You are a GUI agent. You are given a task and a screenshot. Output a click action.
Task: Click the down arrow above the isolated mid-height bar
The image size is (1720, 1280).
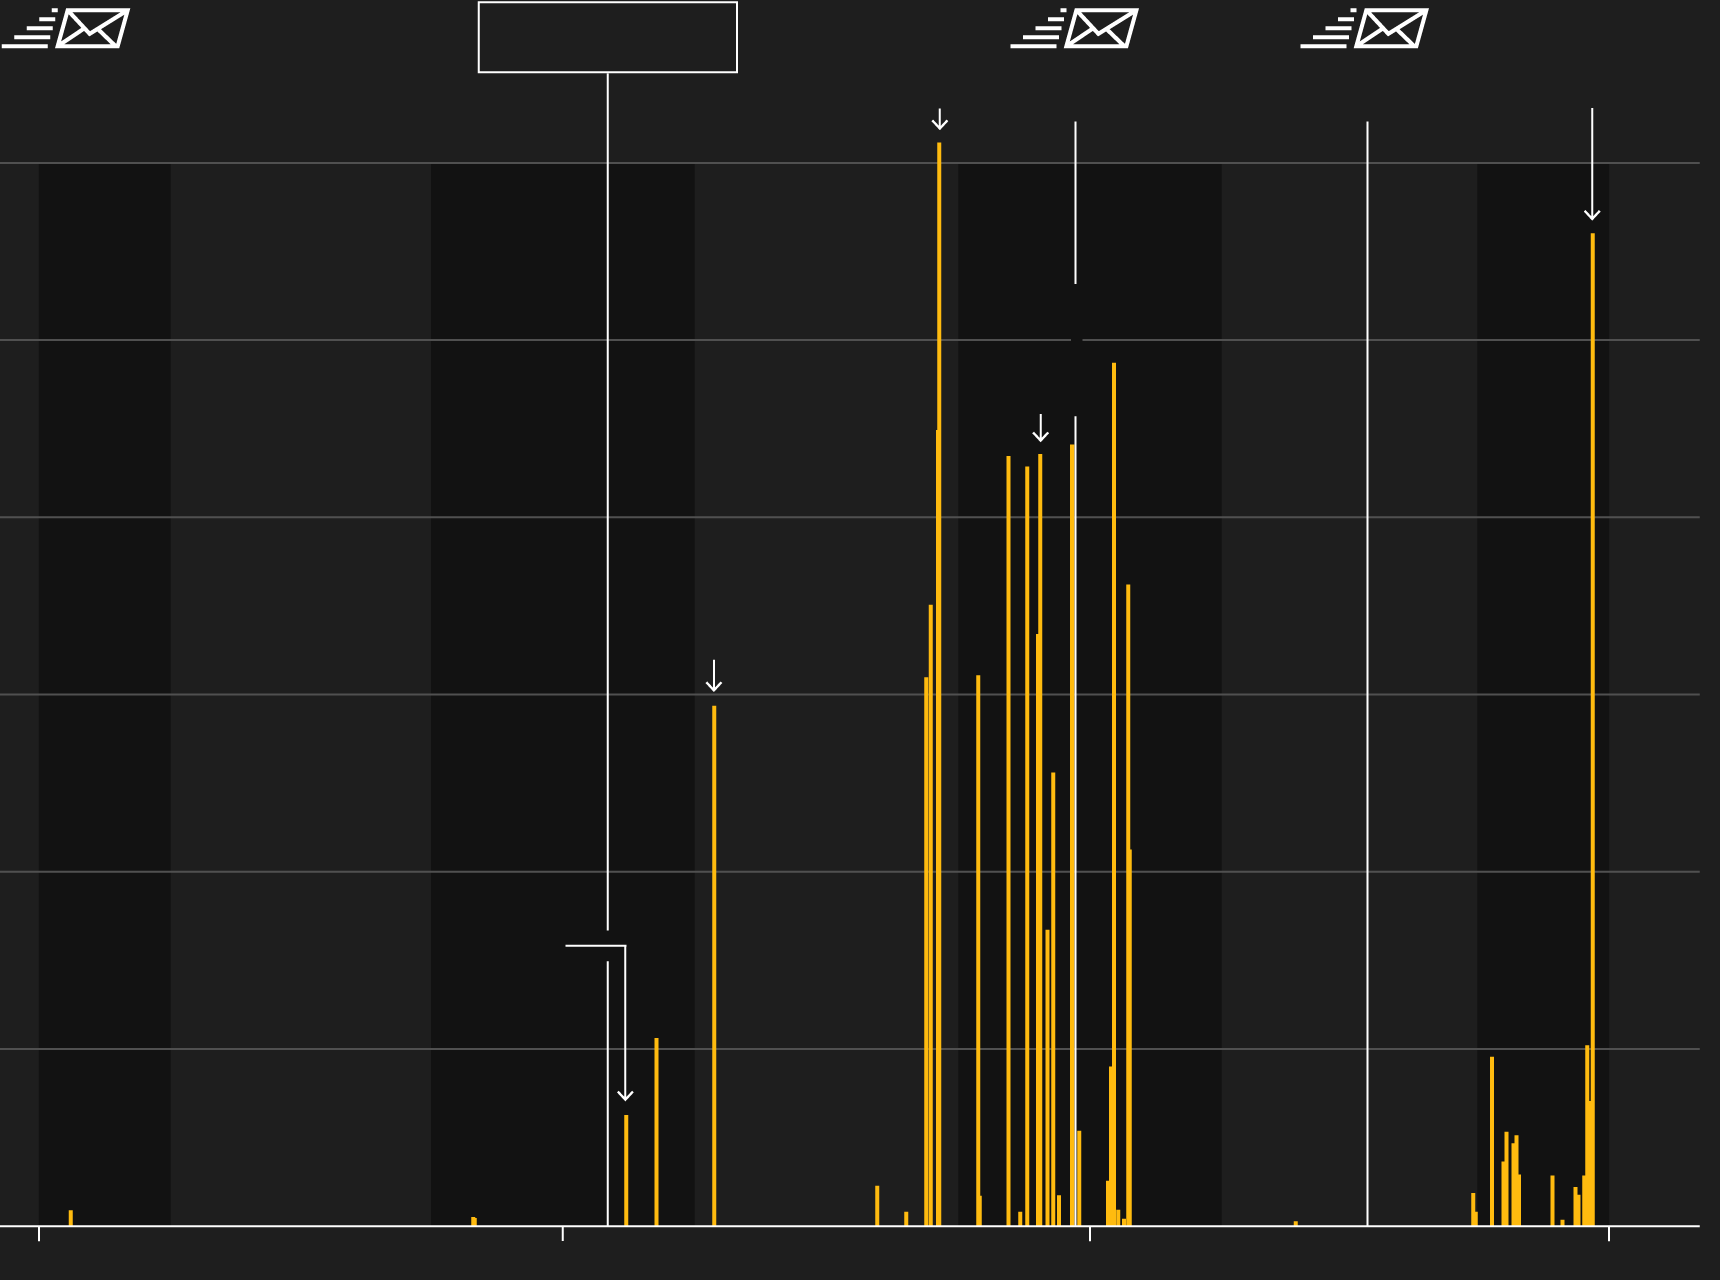coord(714,677)
